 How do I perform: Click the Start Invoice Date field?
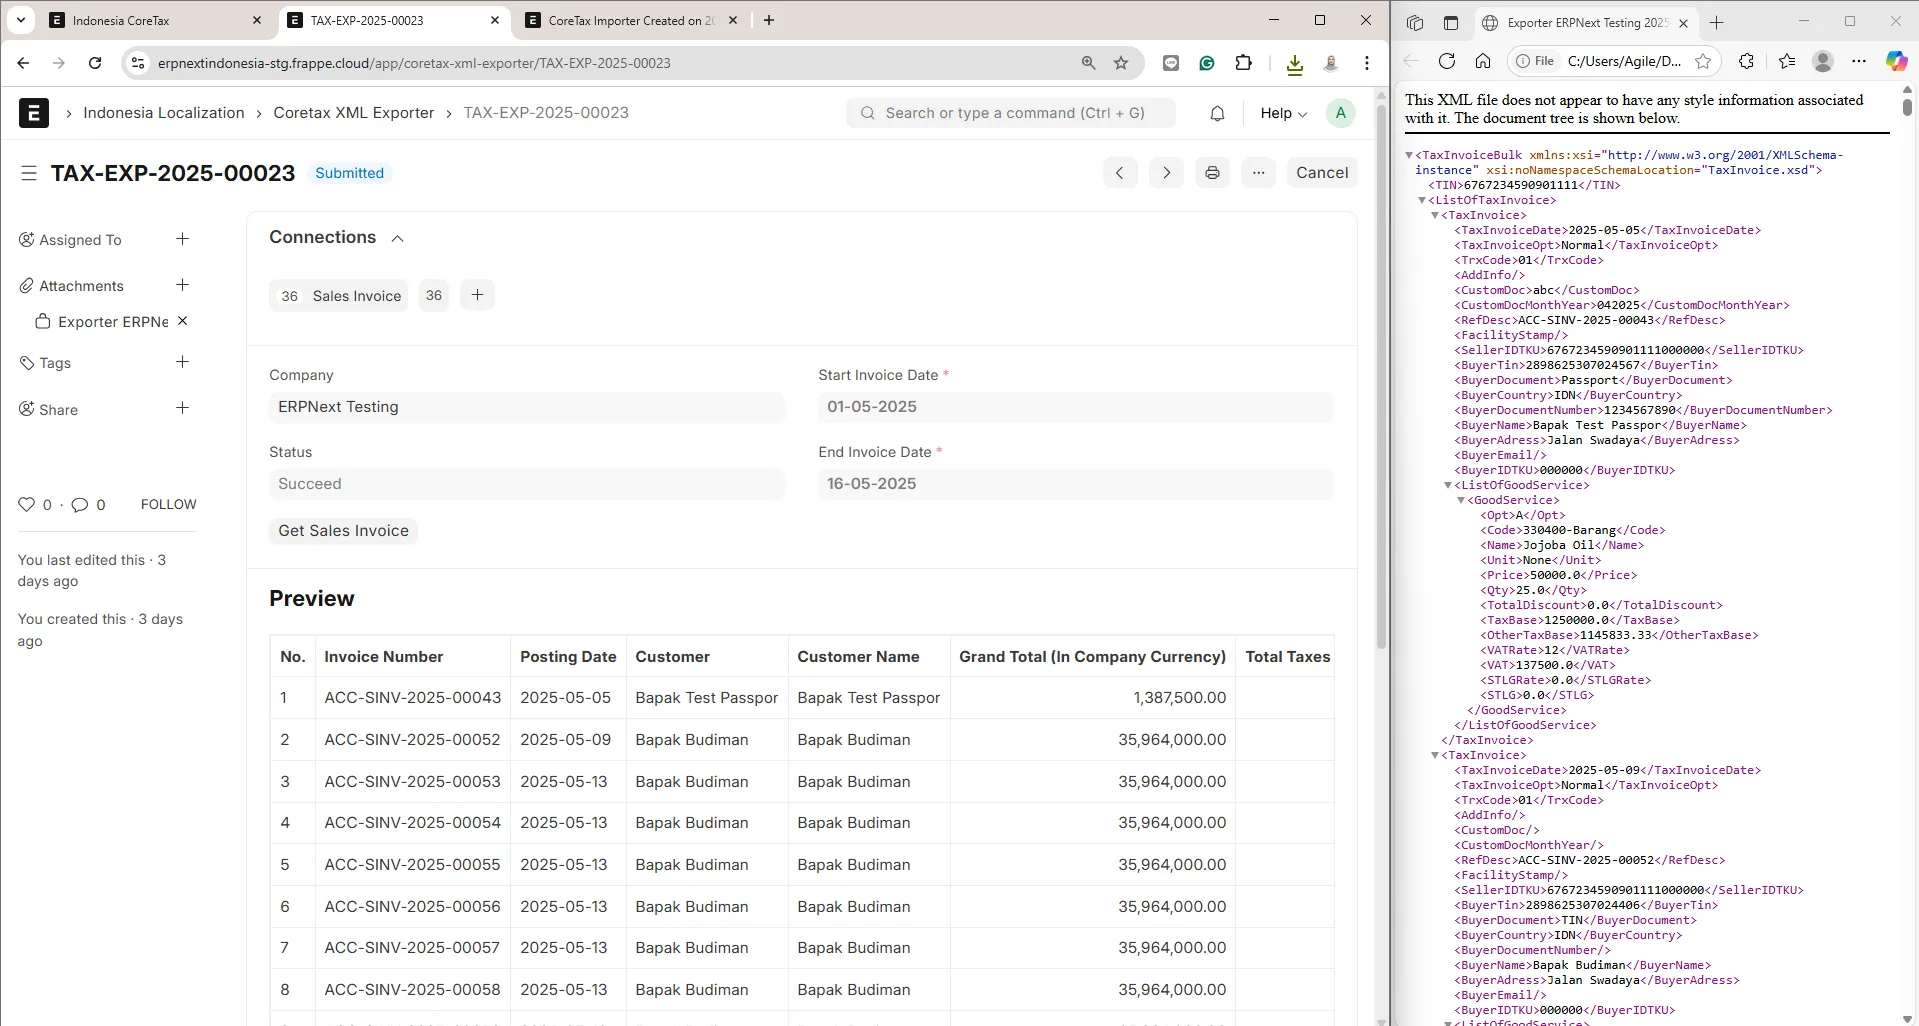[1075, 407]
